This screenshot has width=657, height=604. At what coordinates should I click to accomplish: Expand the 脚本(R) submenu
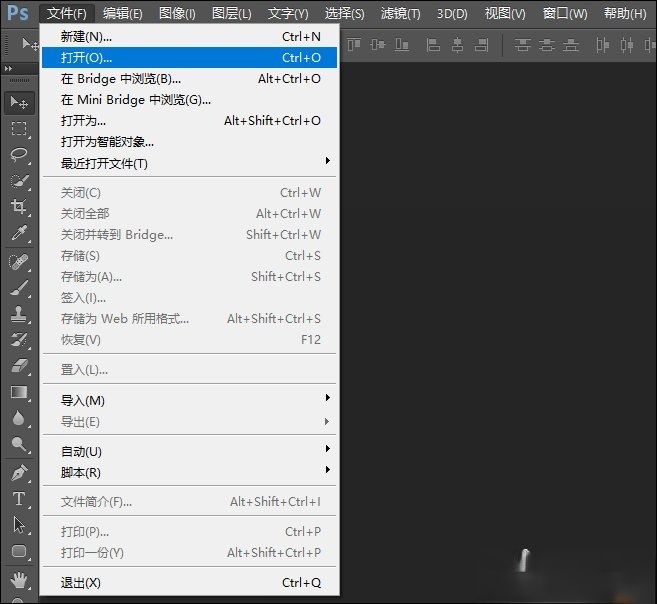[189, 472]
